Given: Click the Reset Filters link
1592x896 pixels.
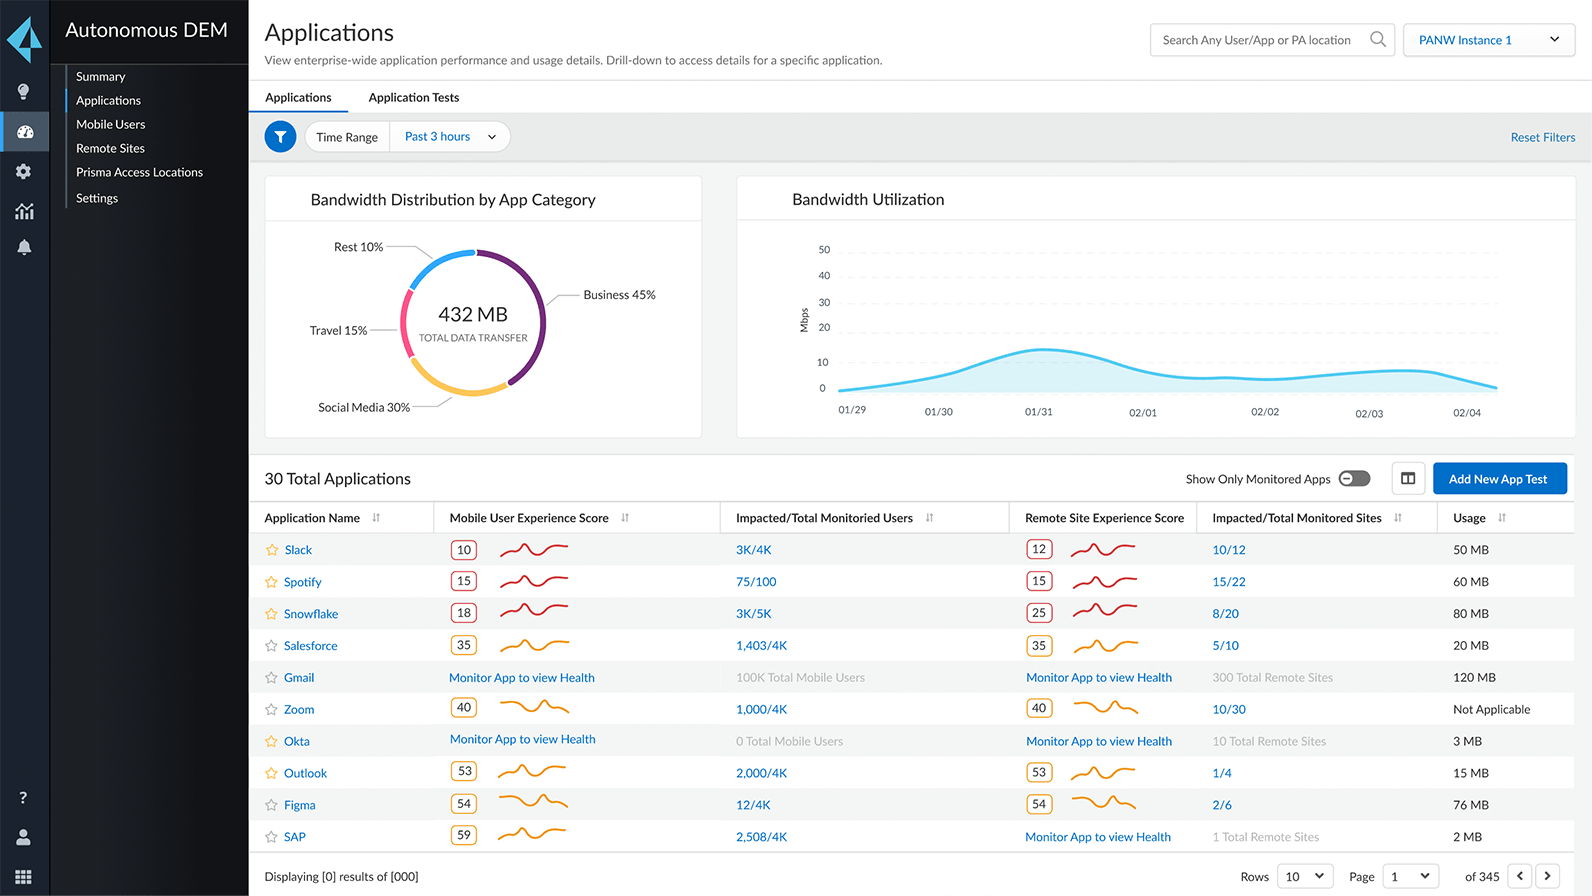Looking at the screenshot, I should tap(1542, 138).
